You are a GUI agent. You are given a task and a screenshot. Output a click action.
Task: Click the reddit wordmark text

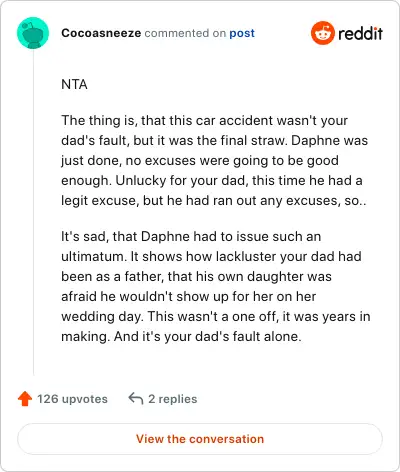(360, 33)
